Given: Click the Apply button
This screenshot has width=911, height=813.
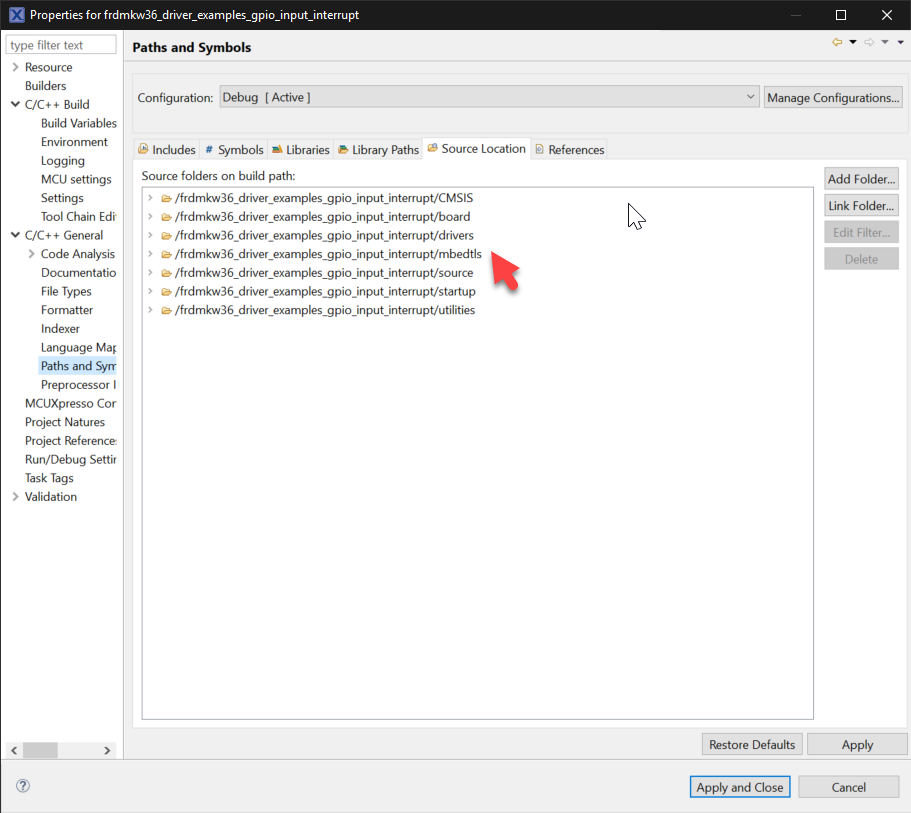Looking at the screenshot, I should click(x=857, y=744).
